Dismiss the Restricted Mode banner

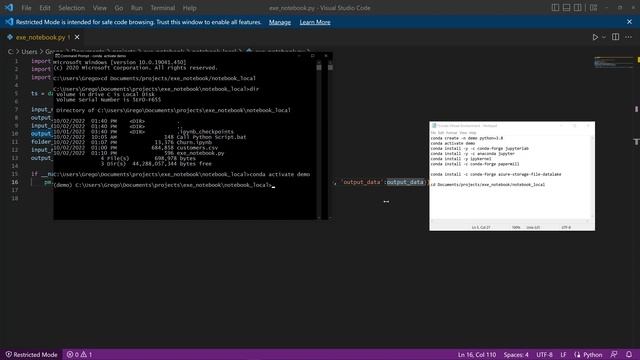tap(629, 22)
